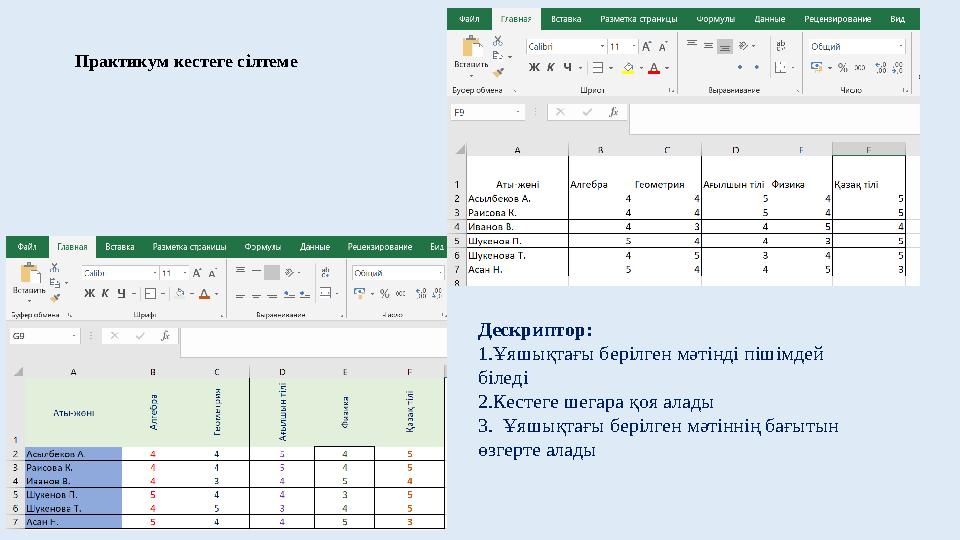Open Разметка страницы tab in upper-right Excel window

tap(639, 19)
